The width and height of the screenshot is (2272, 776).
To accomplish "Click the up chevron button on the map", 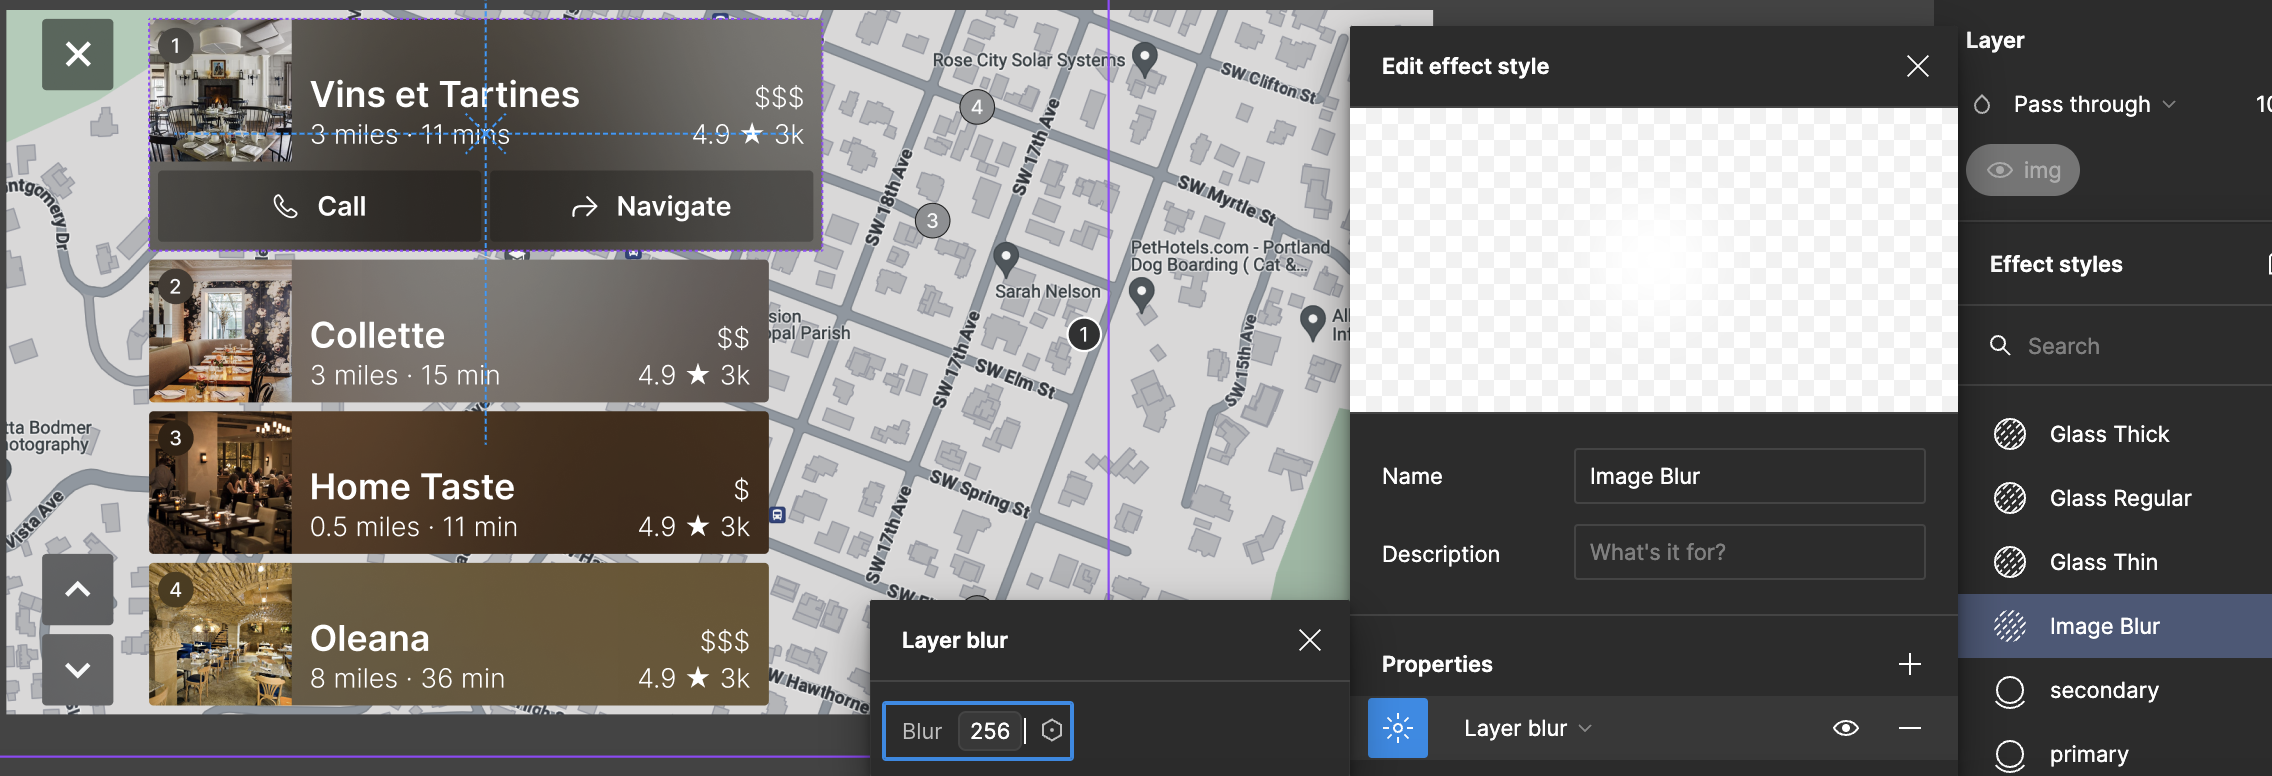I will tap(78, 590).
